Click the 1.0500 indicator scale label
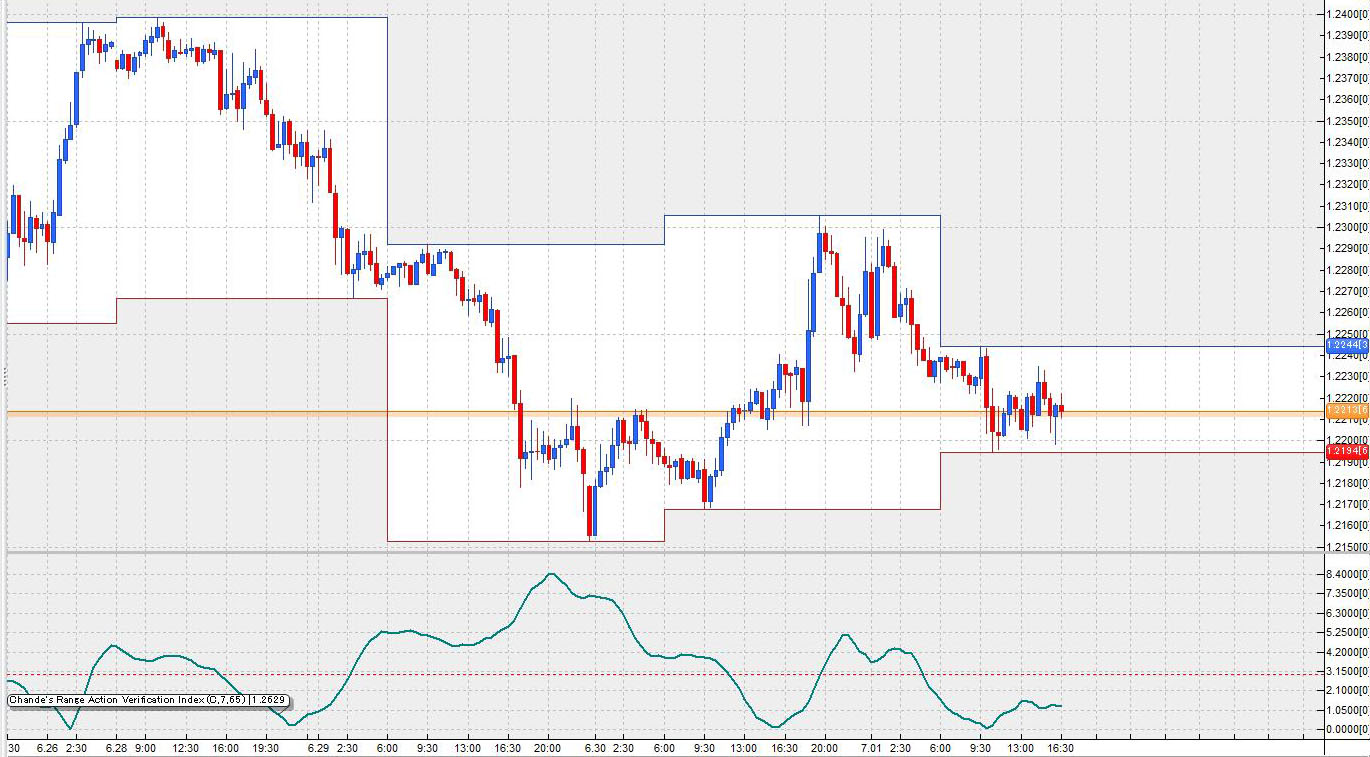Screen dimensions: 1370x757 click(1348, 710)
